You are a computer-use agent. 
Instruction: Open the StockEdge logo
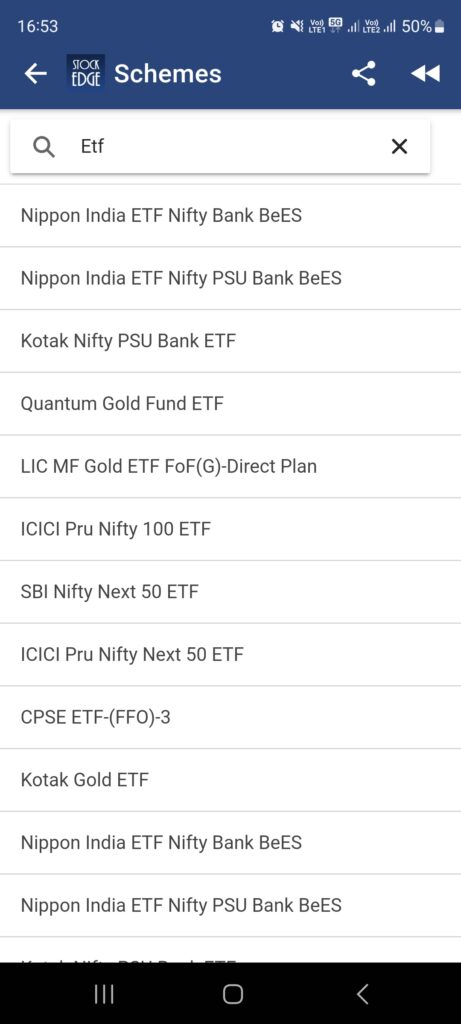85,73
